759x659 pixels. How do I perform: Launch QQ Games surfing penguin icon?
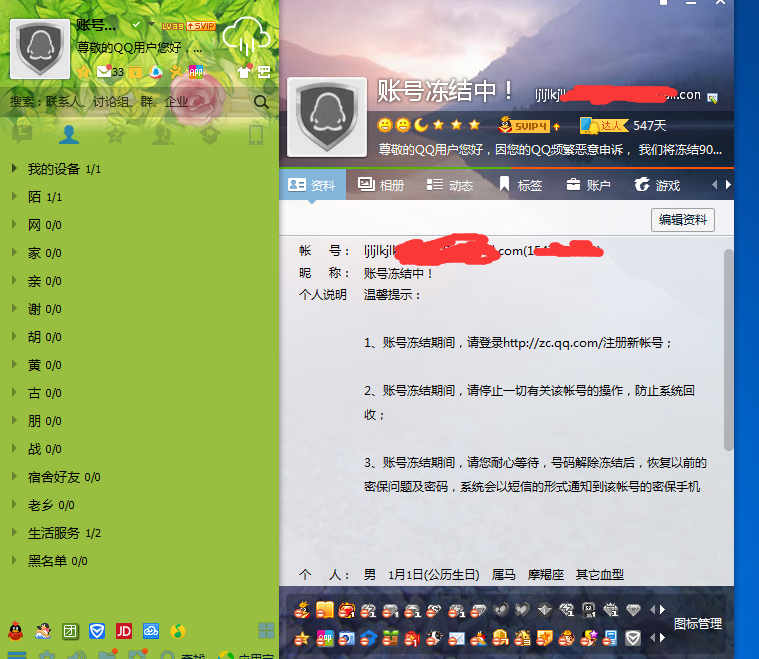pyautogui.click(x=43, y=631)
